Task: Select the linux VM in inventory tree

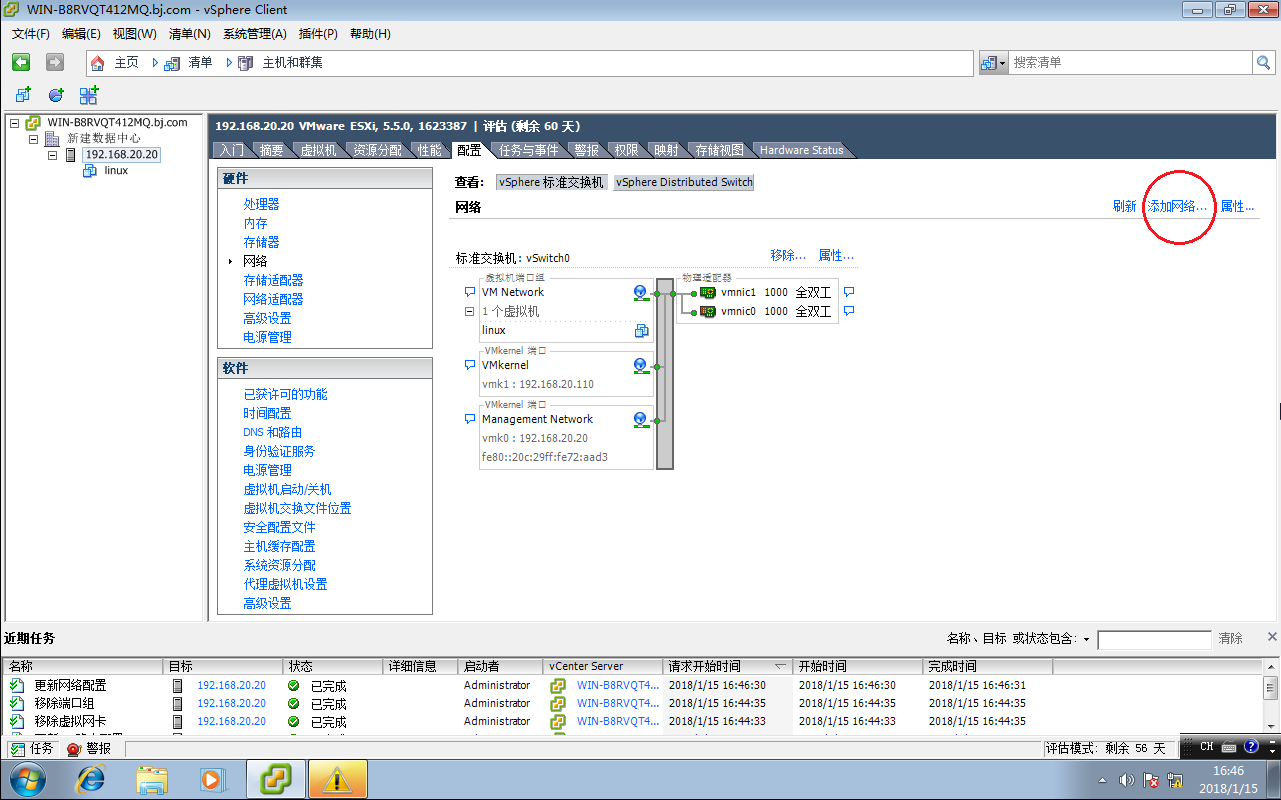Action: coord(116,171)
